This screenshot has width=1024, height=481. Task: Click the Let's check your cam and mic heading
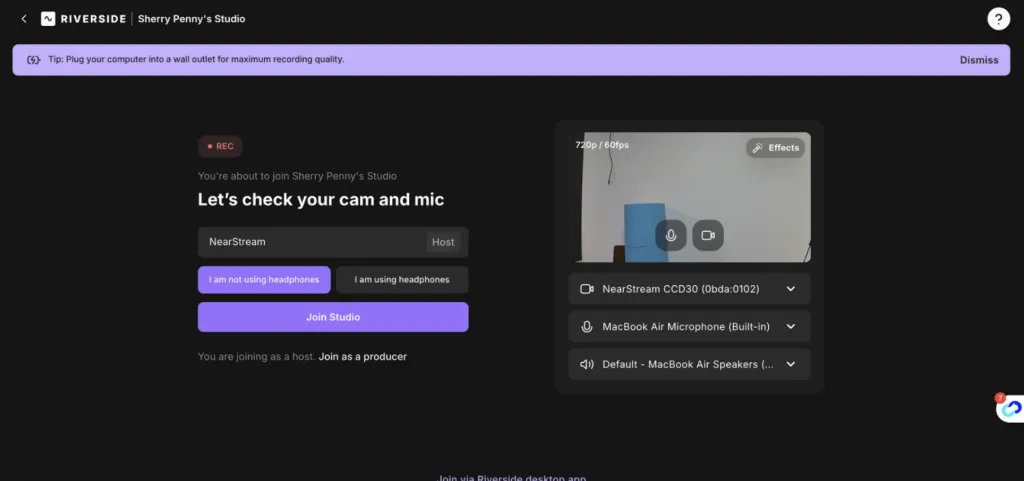321,200
